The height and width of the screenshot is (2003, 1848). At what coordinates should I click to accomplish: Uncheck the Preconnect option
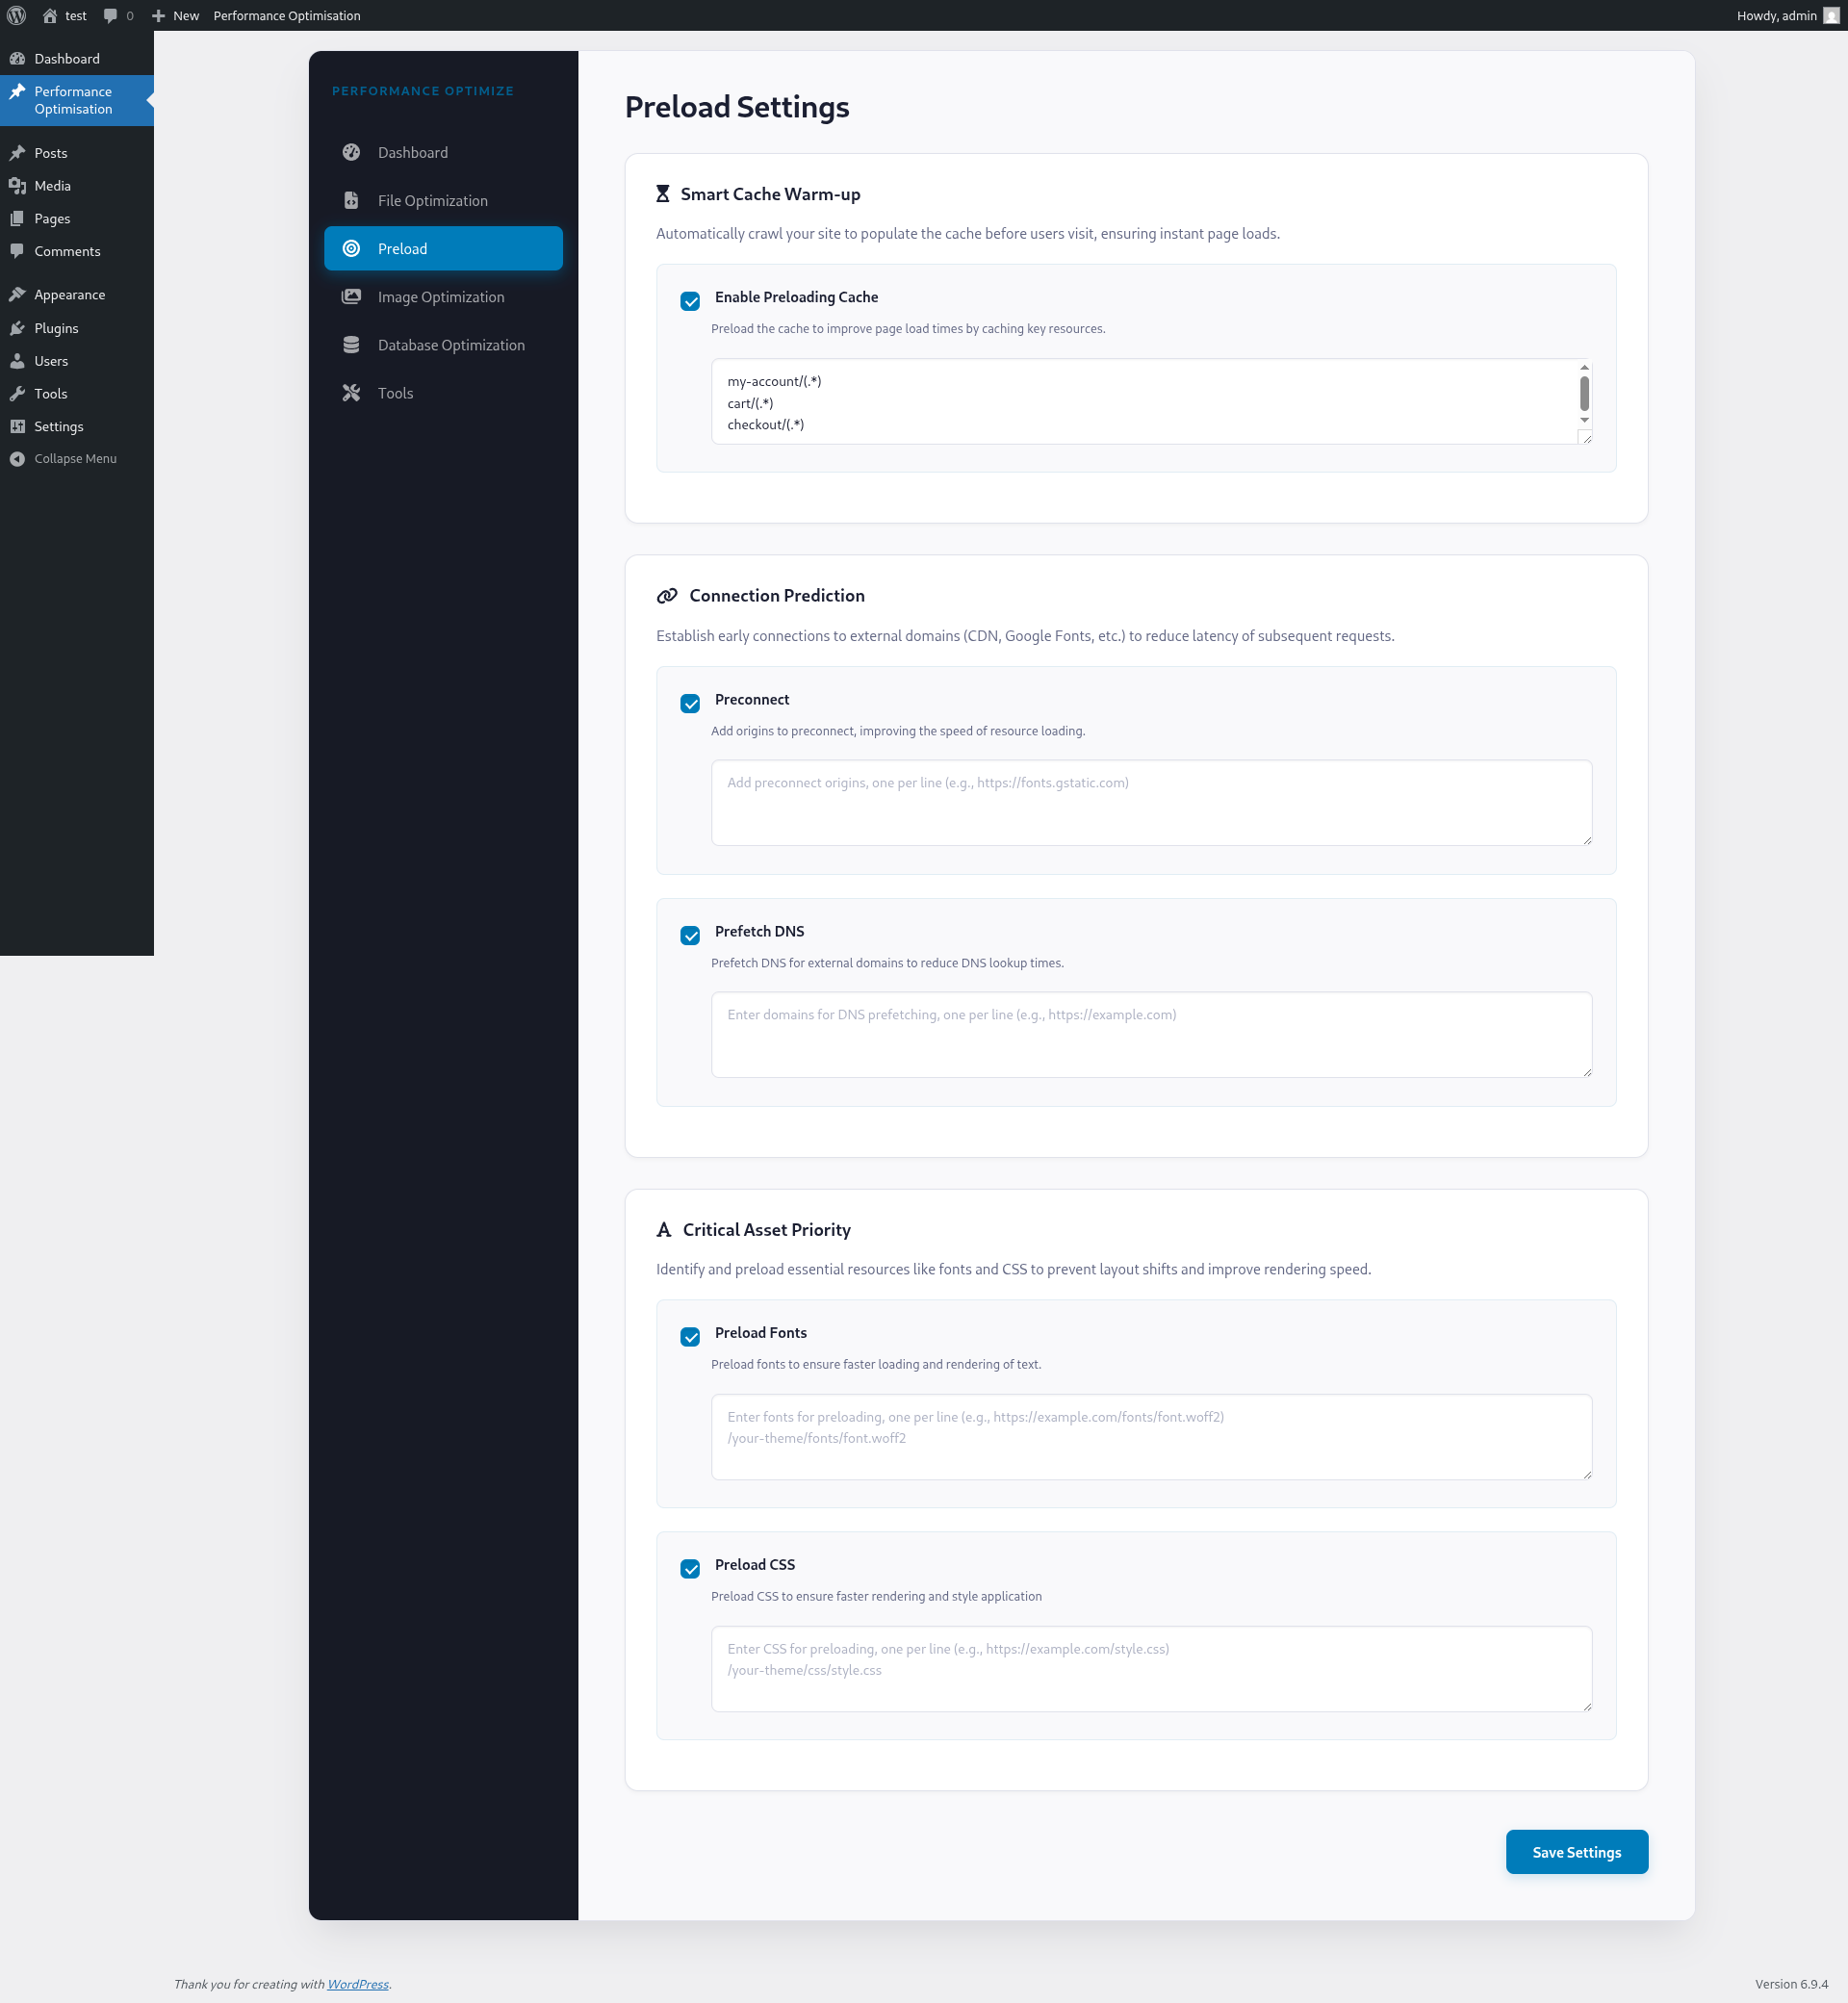click(690, 703)
